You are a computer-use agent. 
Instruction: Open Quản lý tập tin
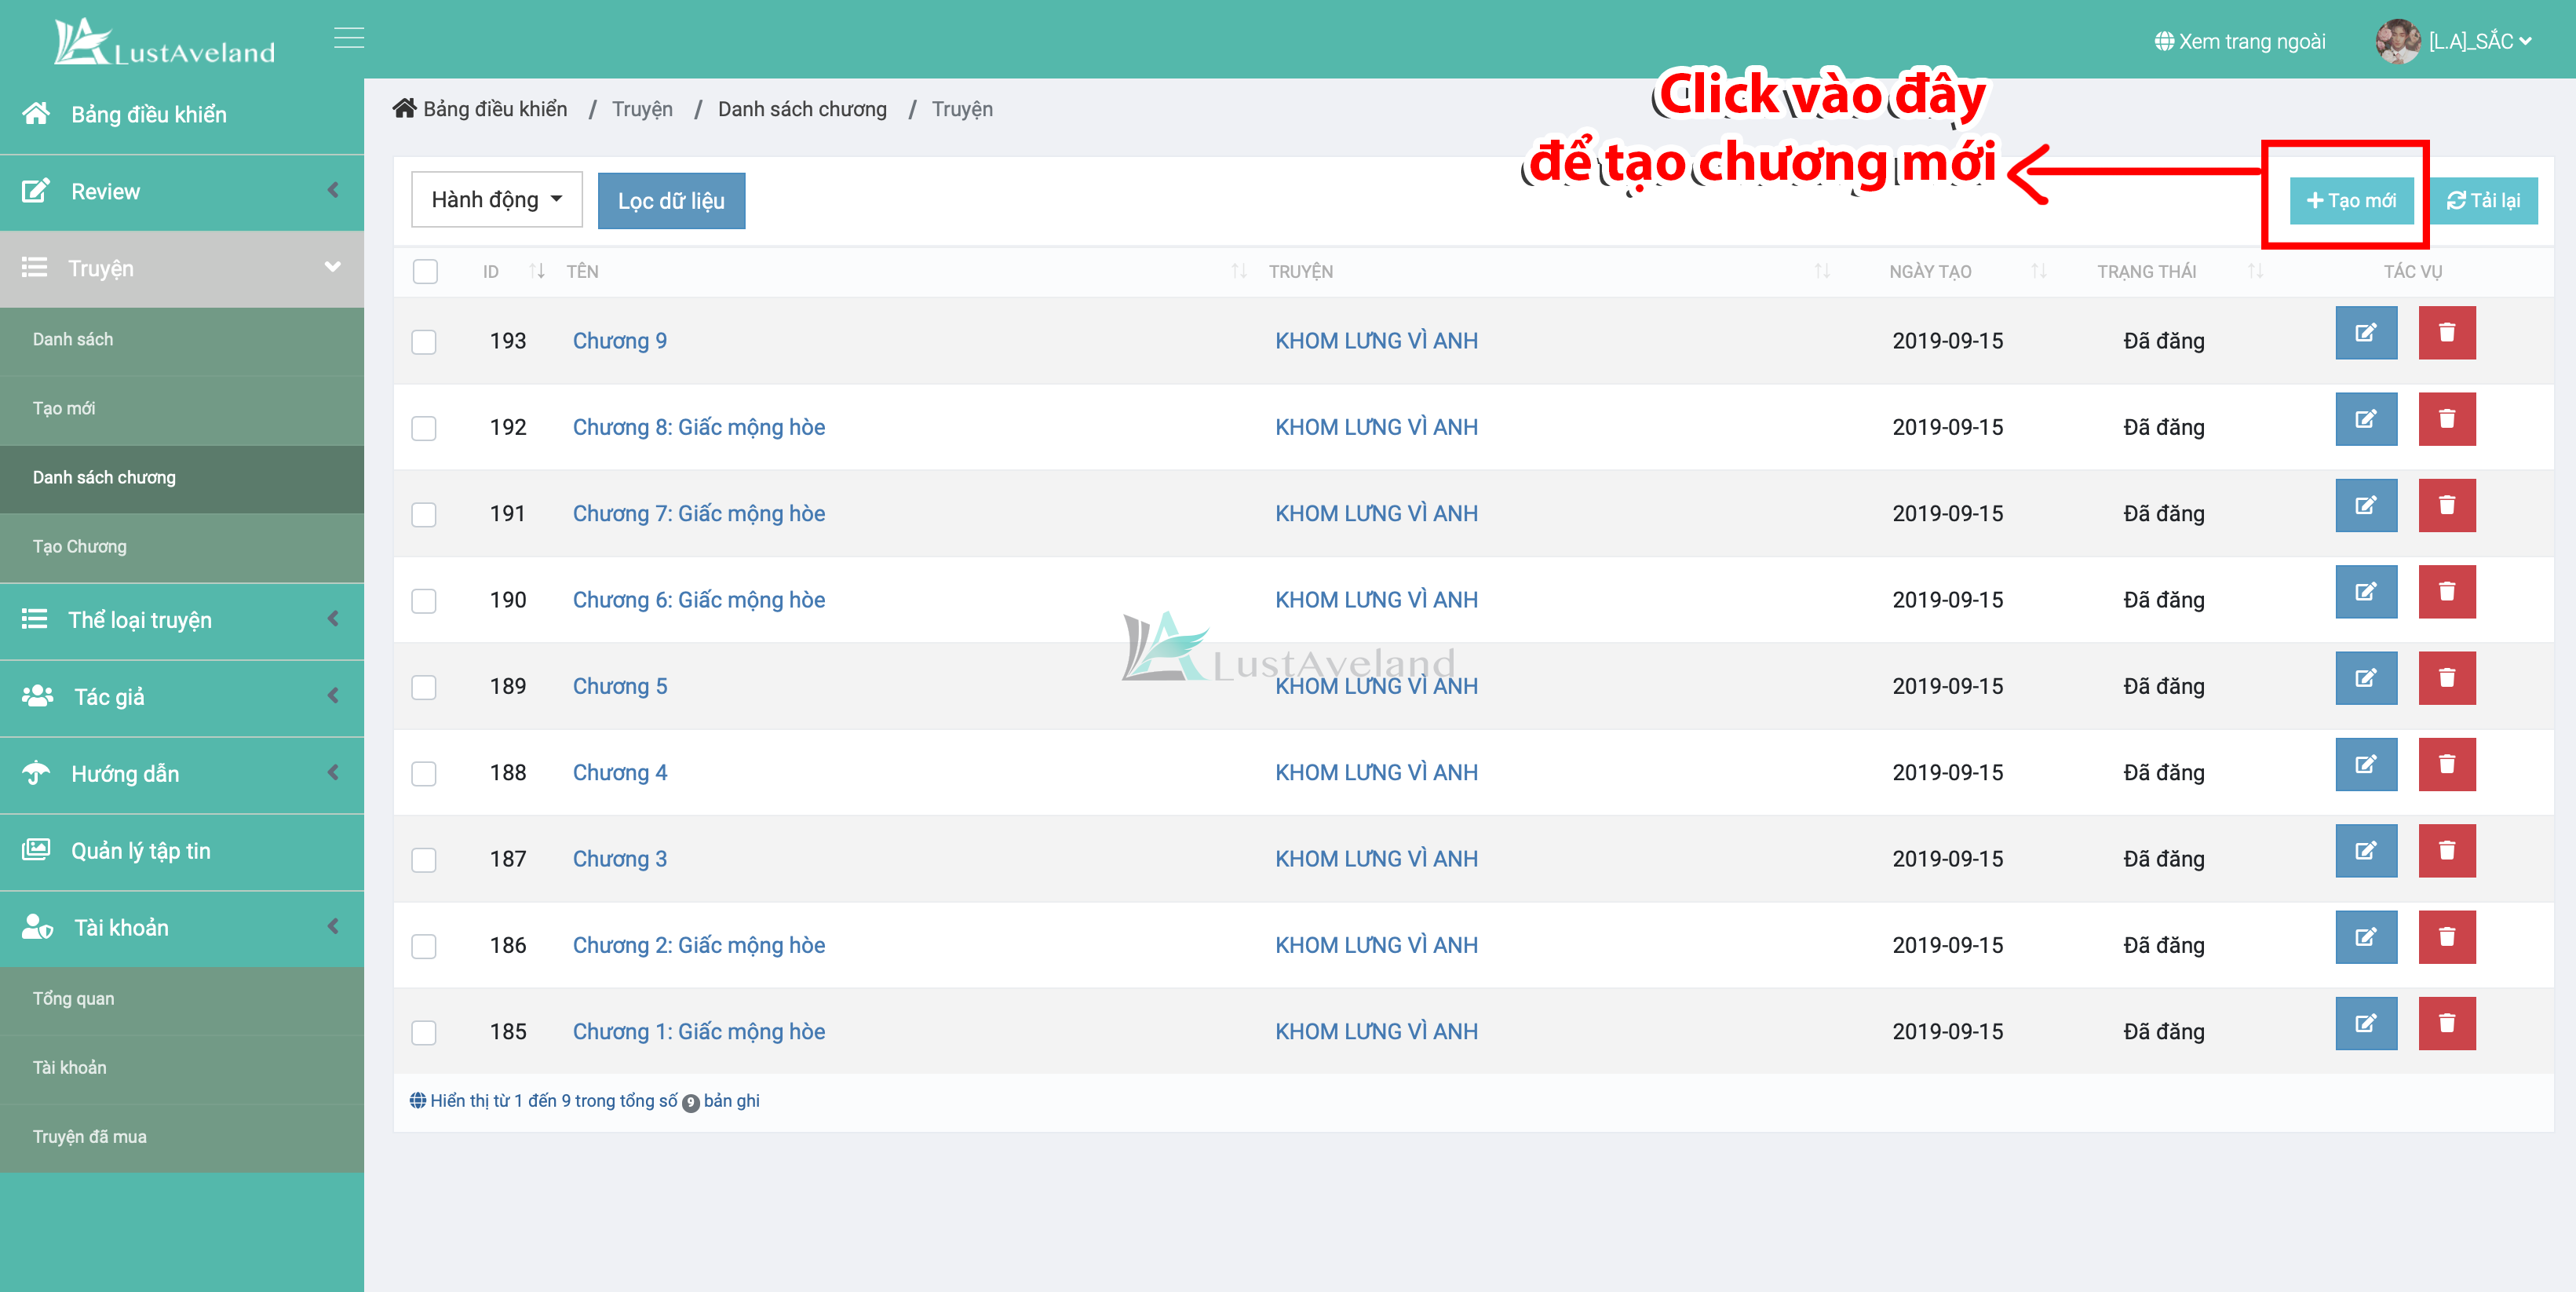pyautogui.click(x=182, y=851)
